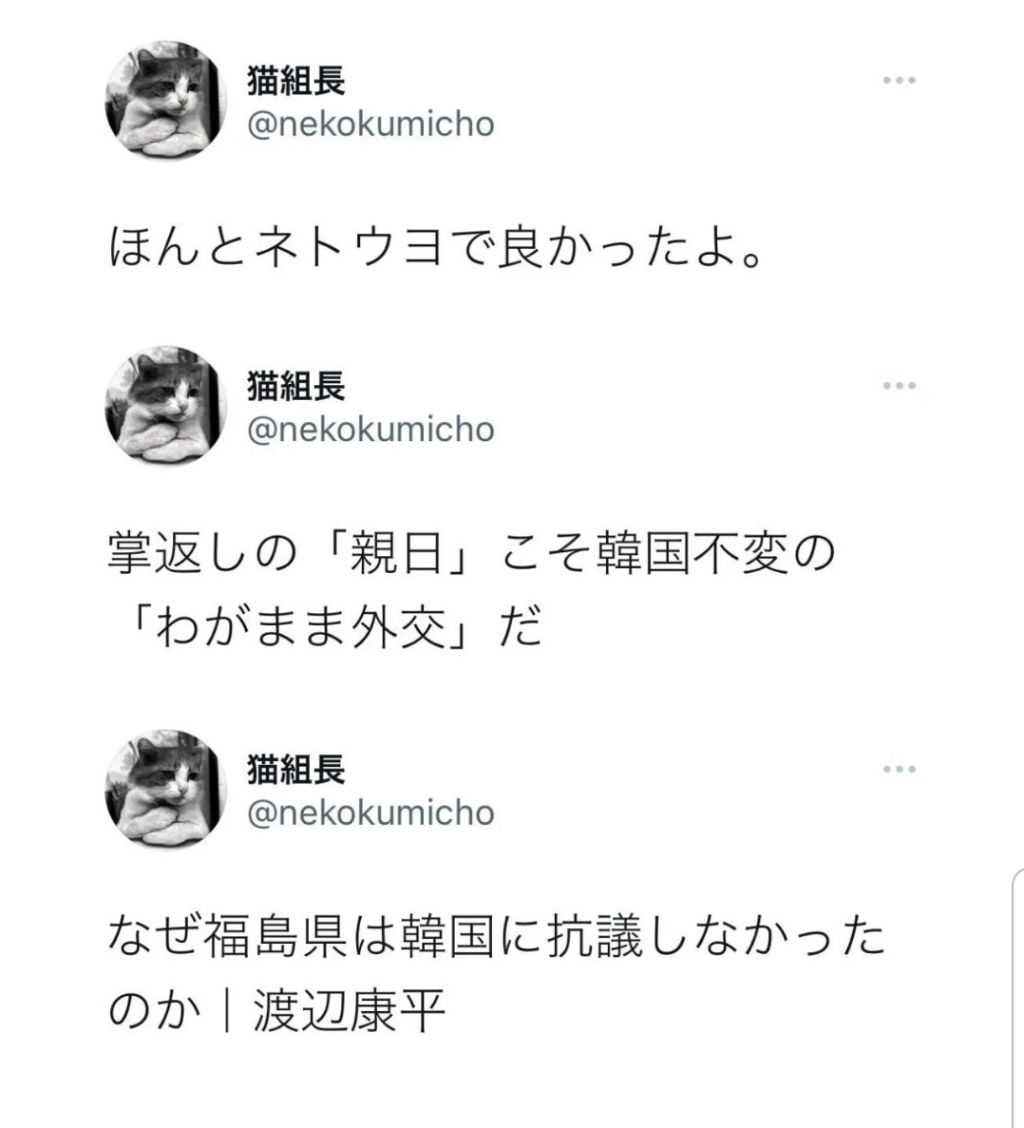The width and height of the screenshot is (1024, 1128).
Task: Click @nekokumicho handle on the middle tweet
Action: (x=370, y=430)
